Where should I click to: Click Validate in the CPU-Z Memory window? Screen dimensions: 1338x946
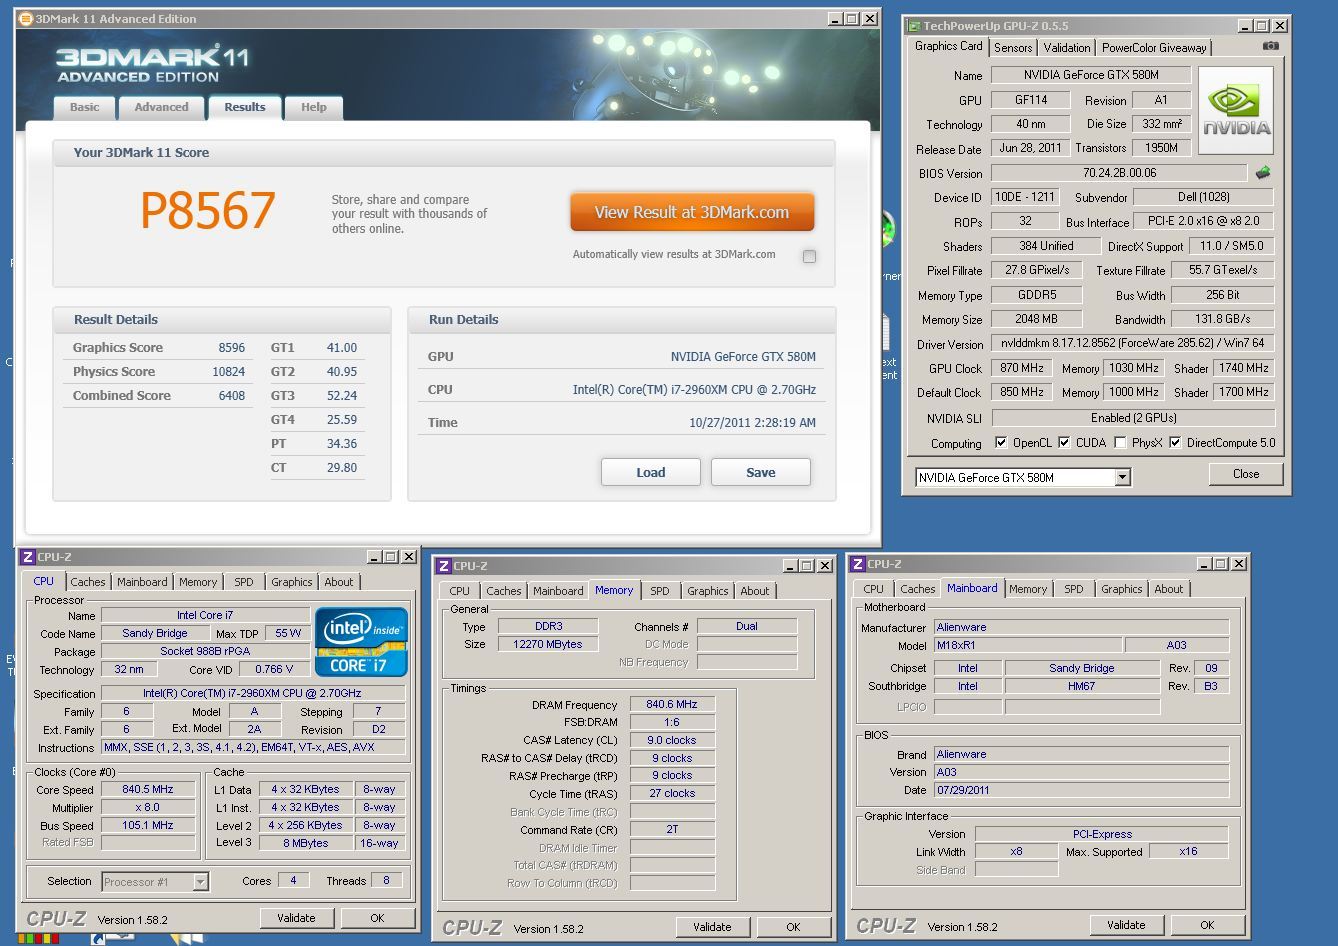click(x=712, y=927)
